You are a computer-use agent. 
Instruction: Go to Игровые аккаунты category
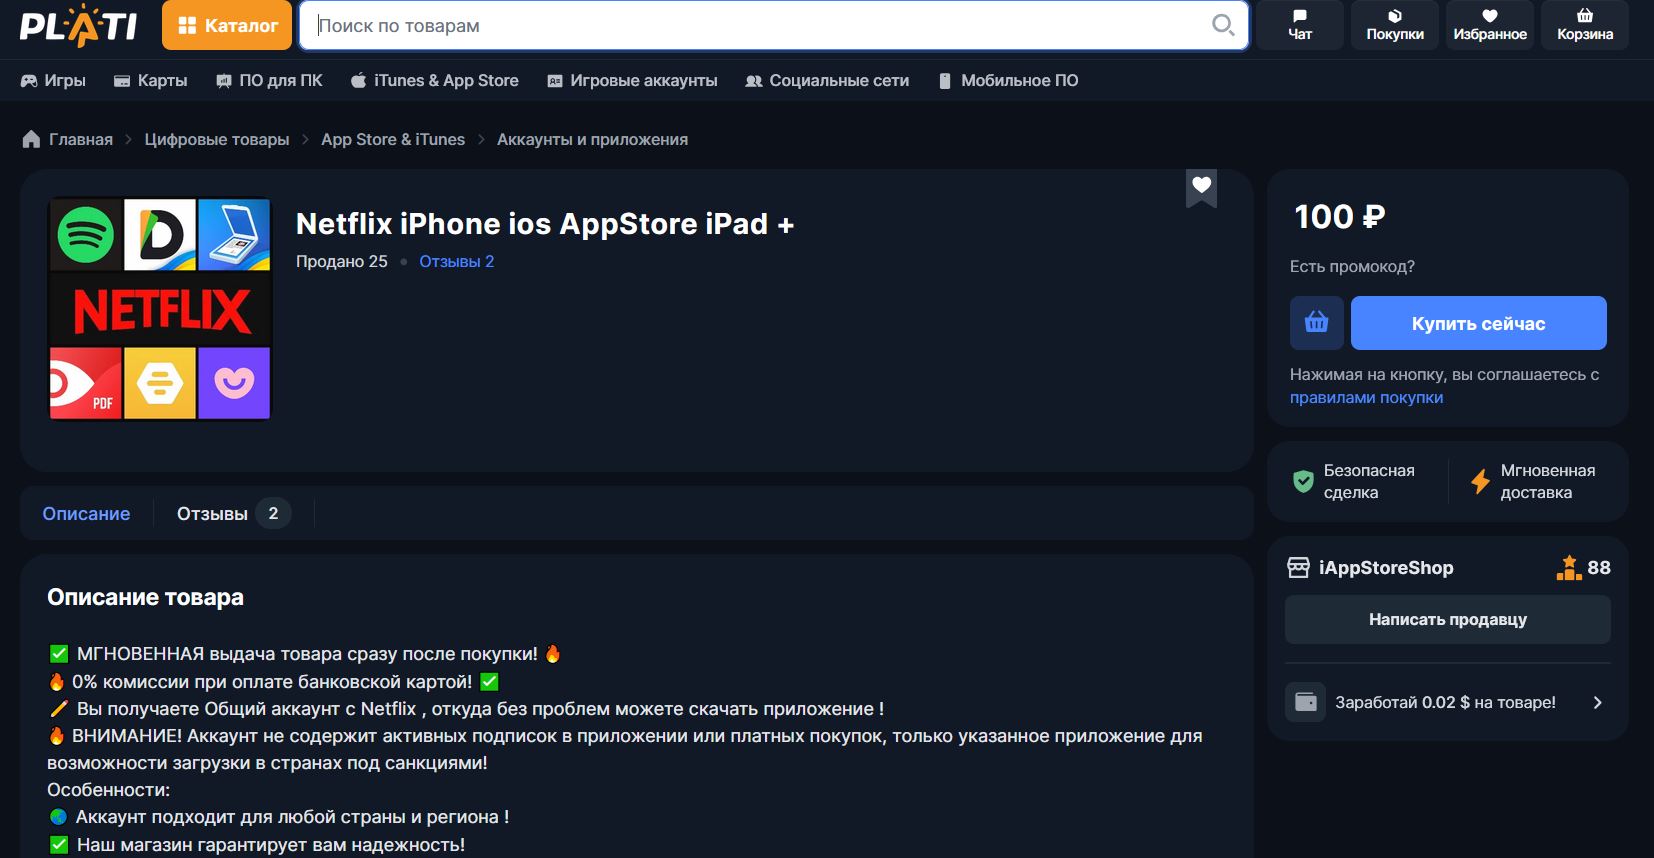pyautogui.click(x=632, y=80)
